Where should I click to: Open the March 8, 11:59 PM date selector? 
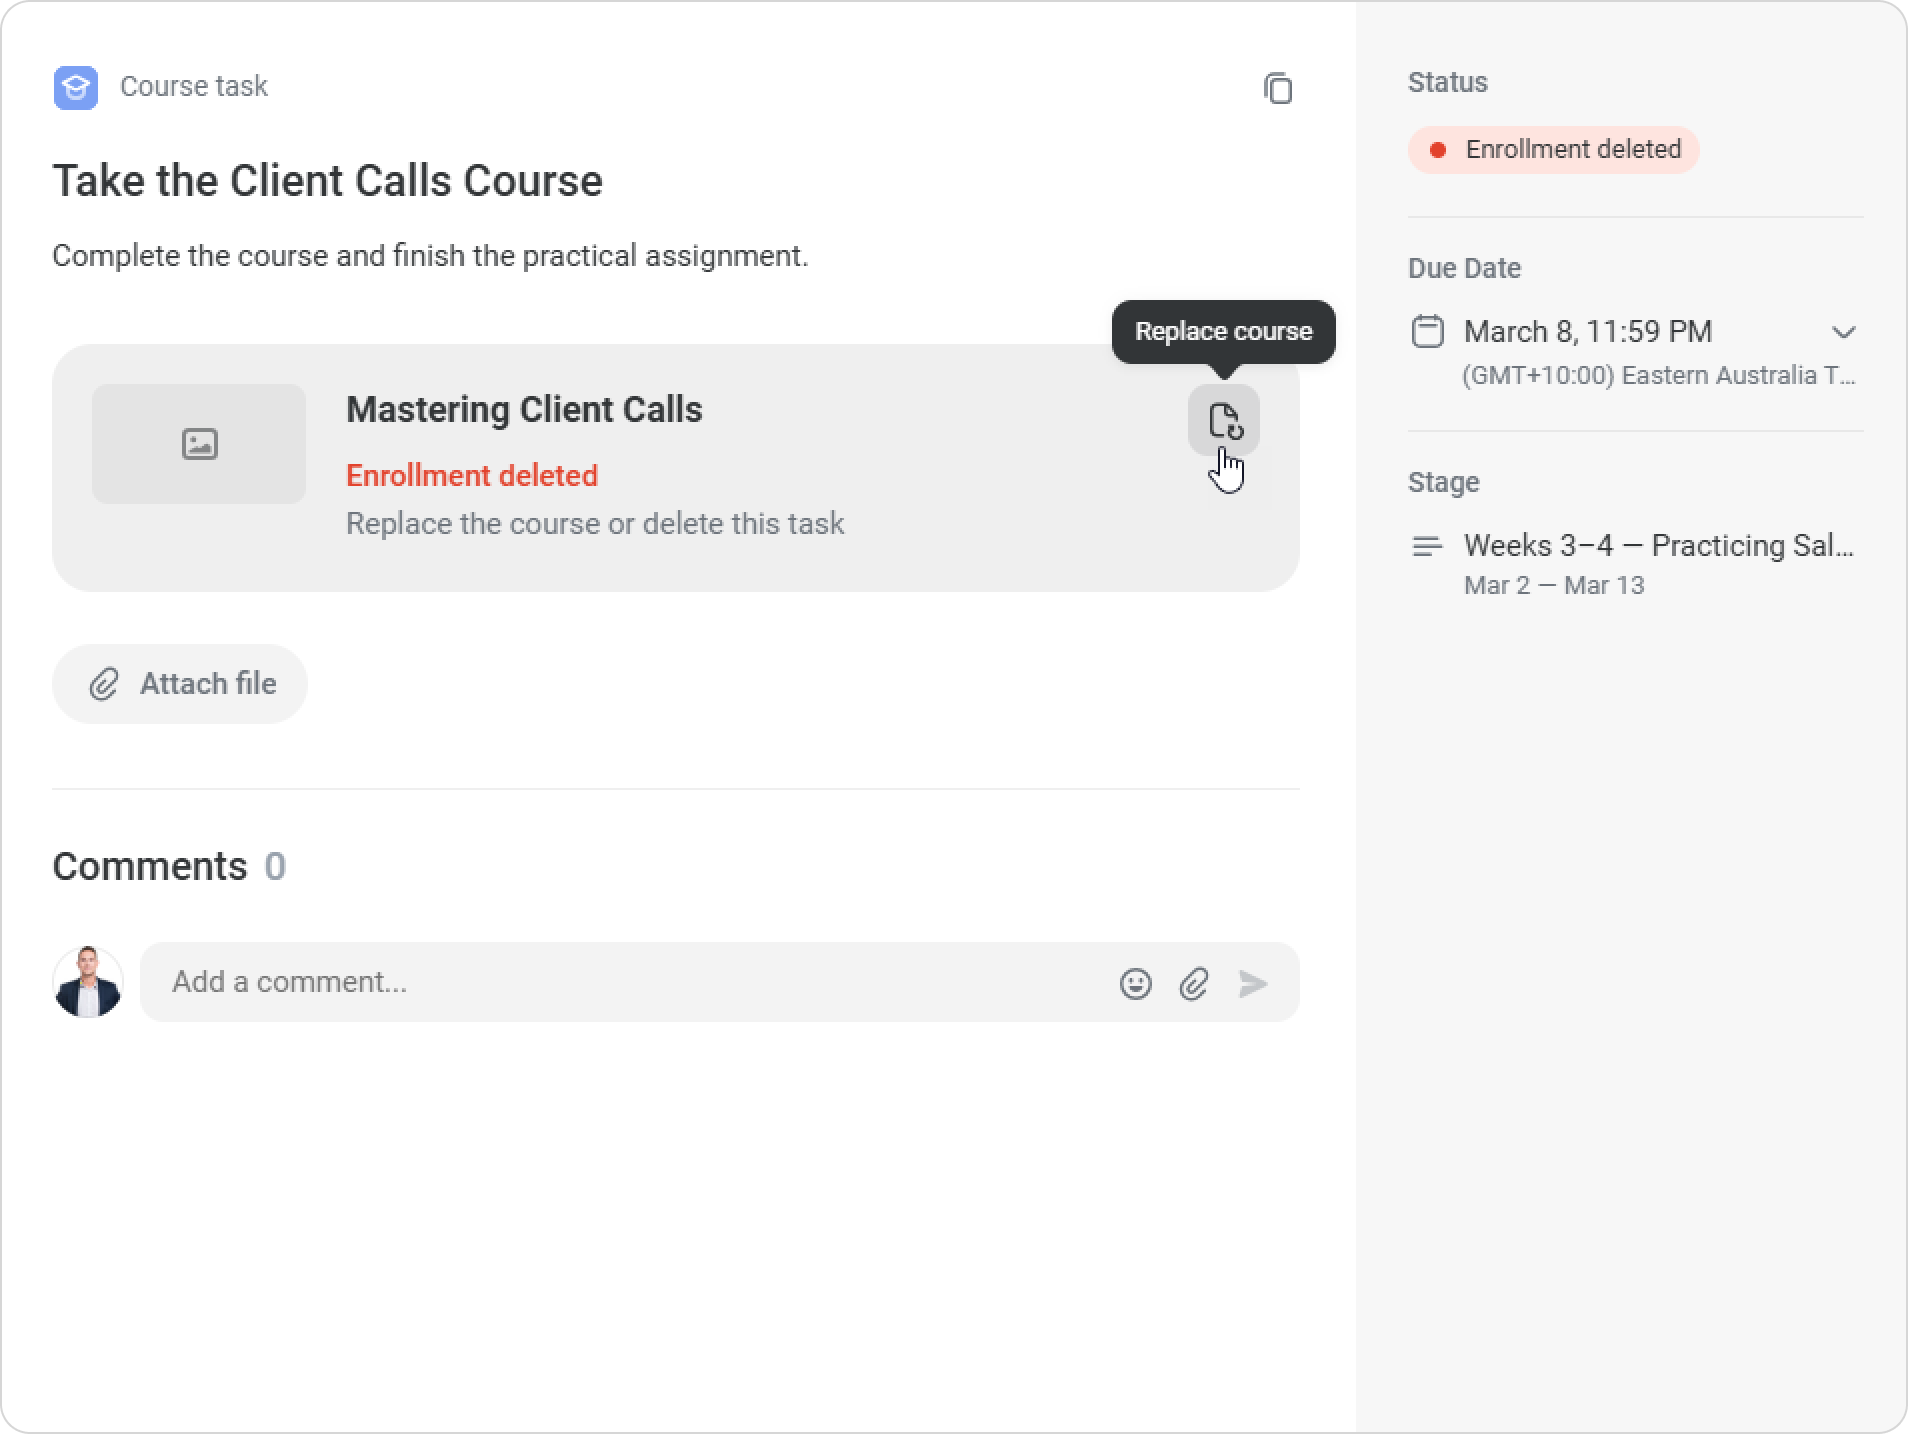tap(1587, 331)
